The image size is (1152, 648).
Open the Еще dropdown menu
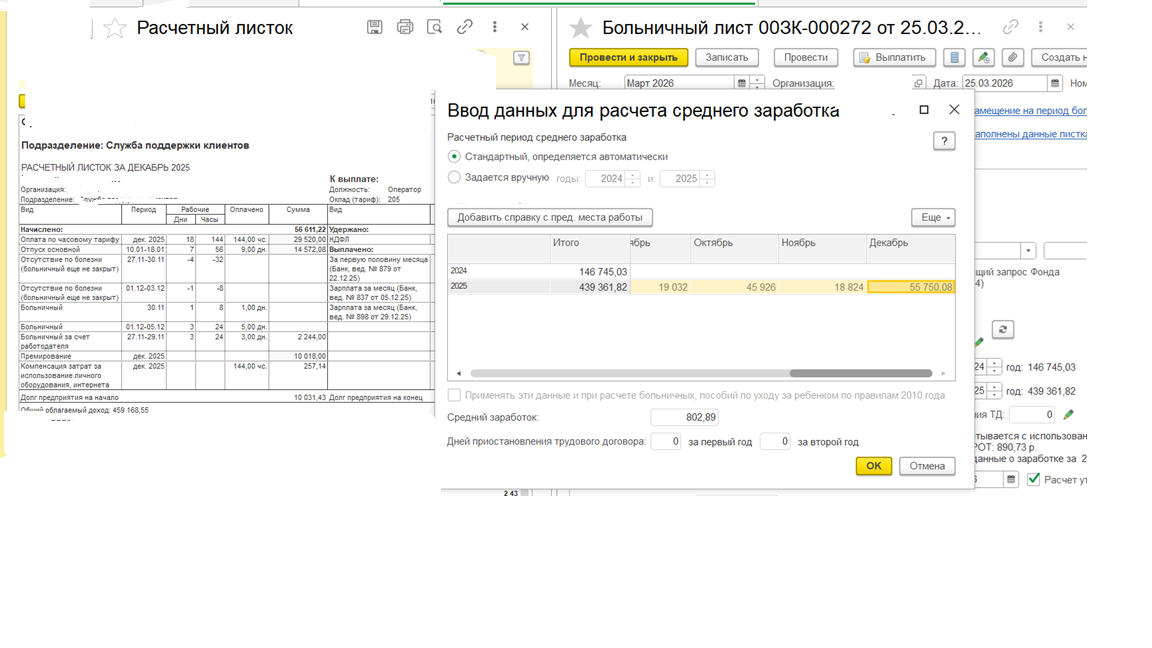(932, 217)
